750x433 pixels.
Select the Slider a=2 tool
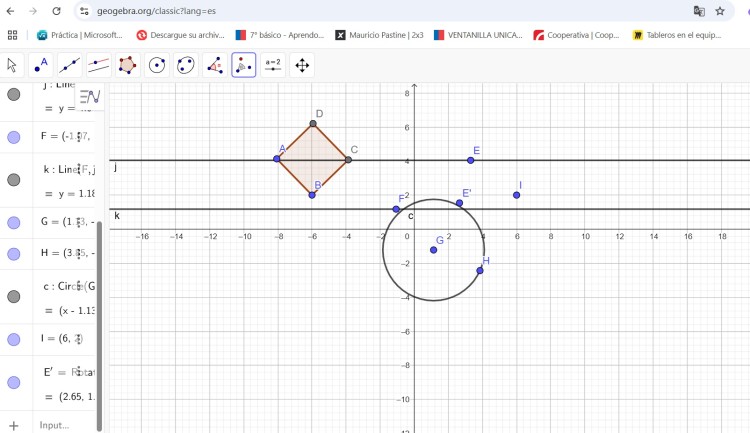(x=273, y=65)
